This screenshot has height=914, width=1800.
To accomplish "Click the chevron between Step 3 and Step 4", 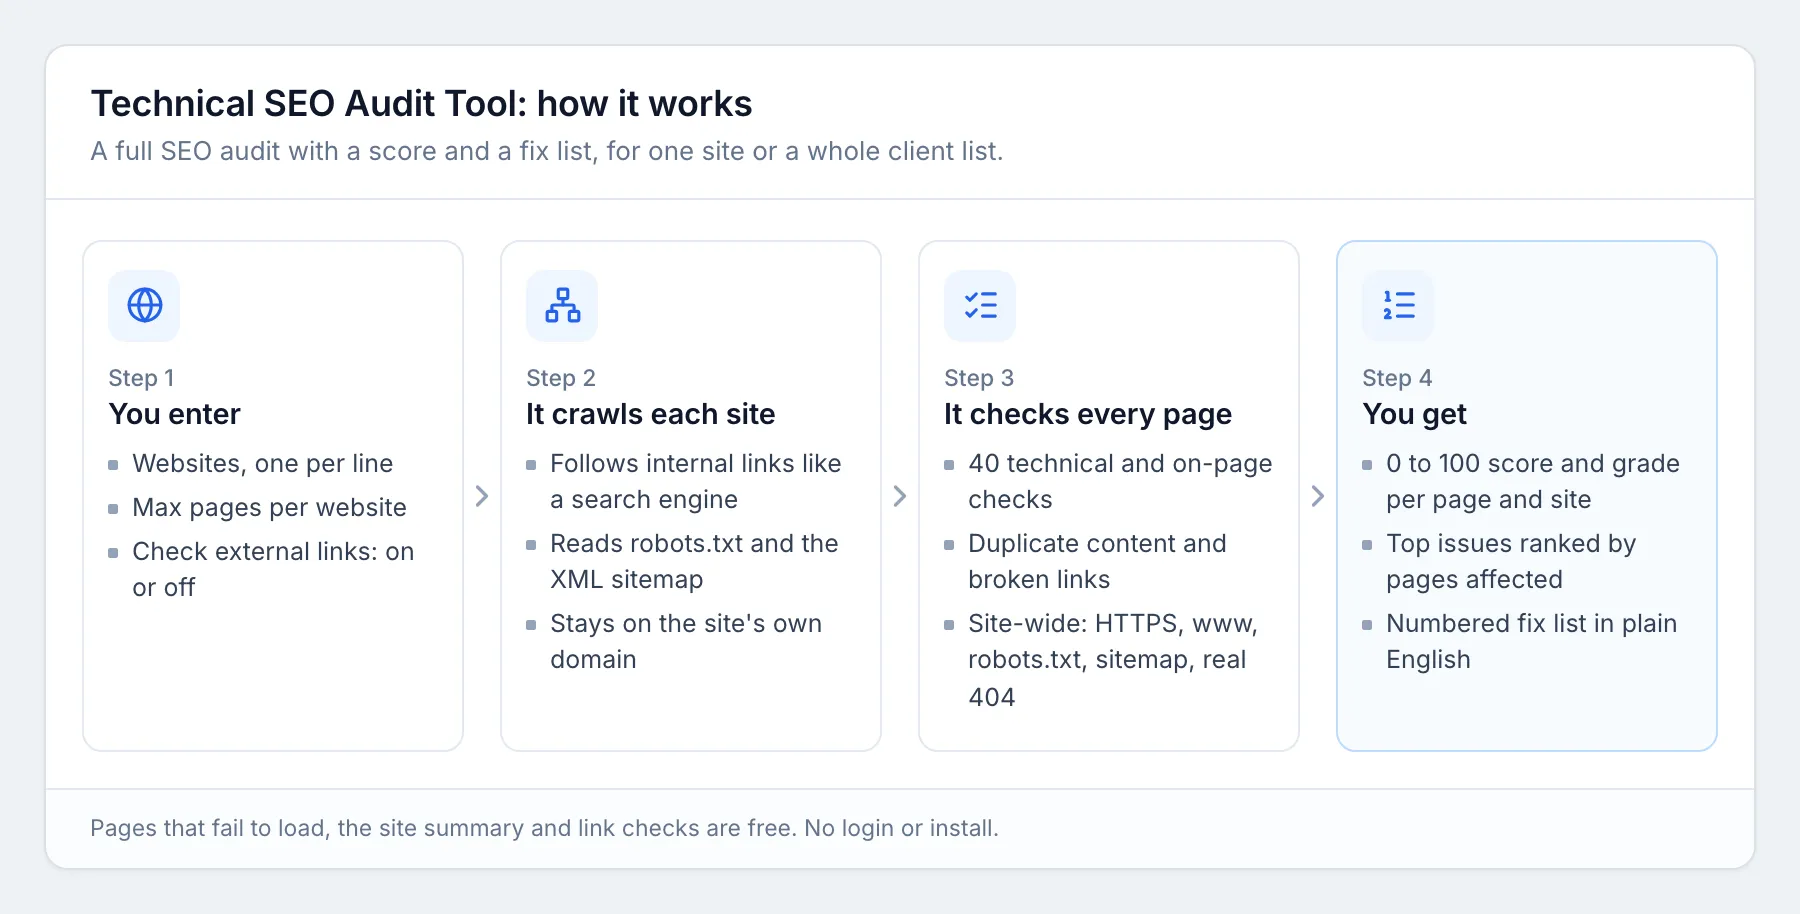I will [x=1318, y=496].
